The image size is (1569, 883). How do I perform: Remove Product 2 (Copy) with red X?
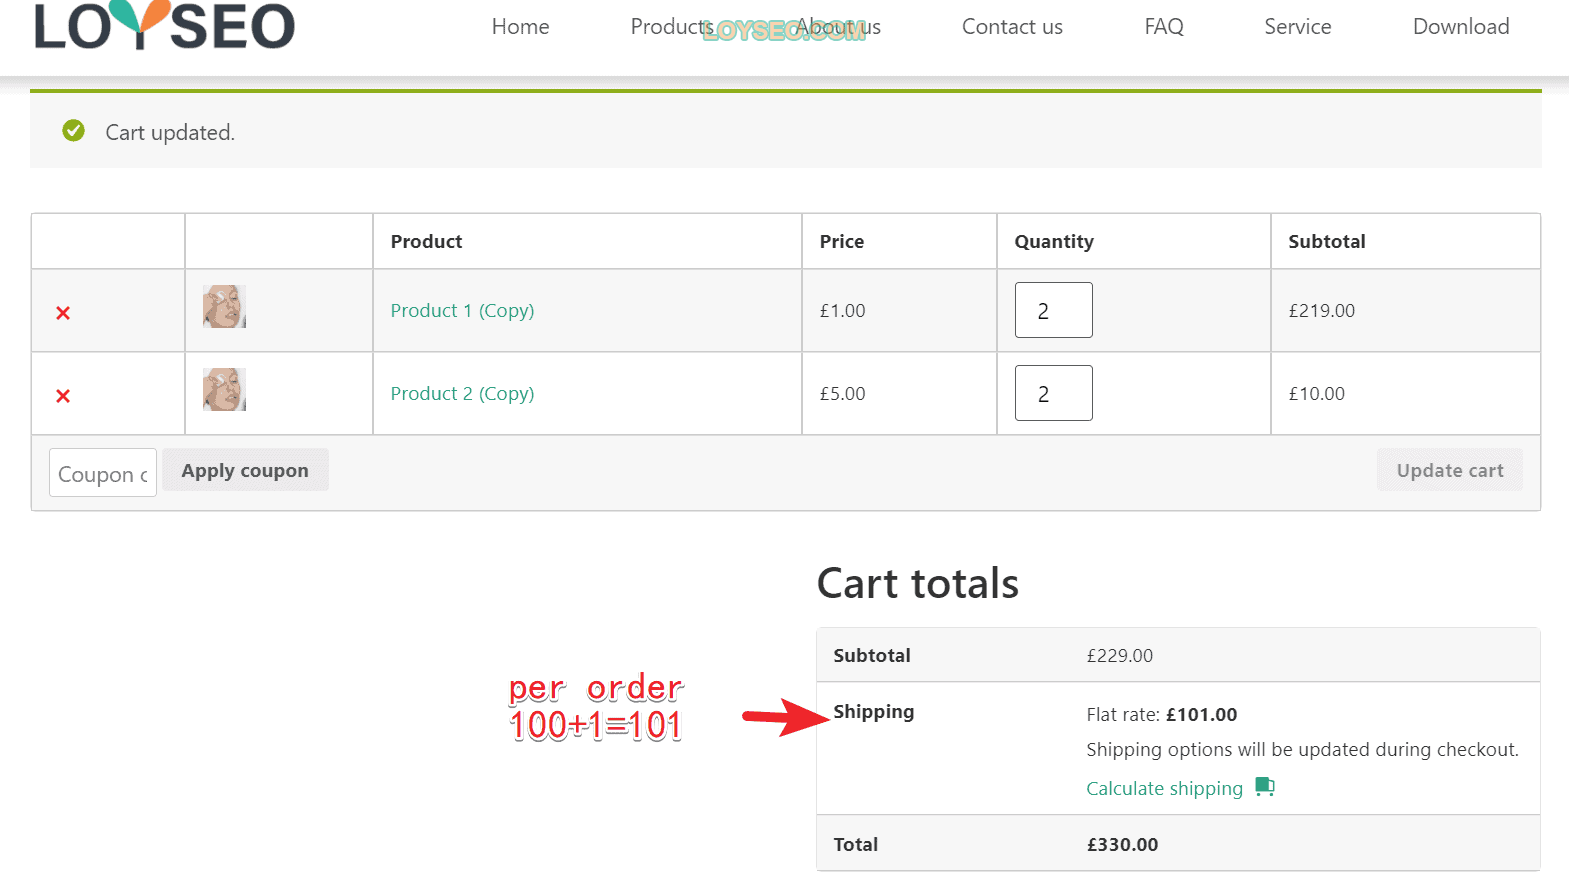point(63,396)
